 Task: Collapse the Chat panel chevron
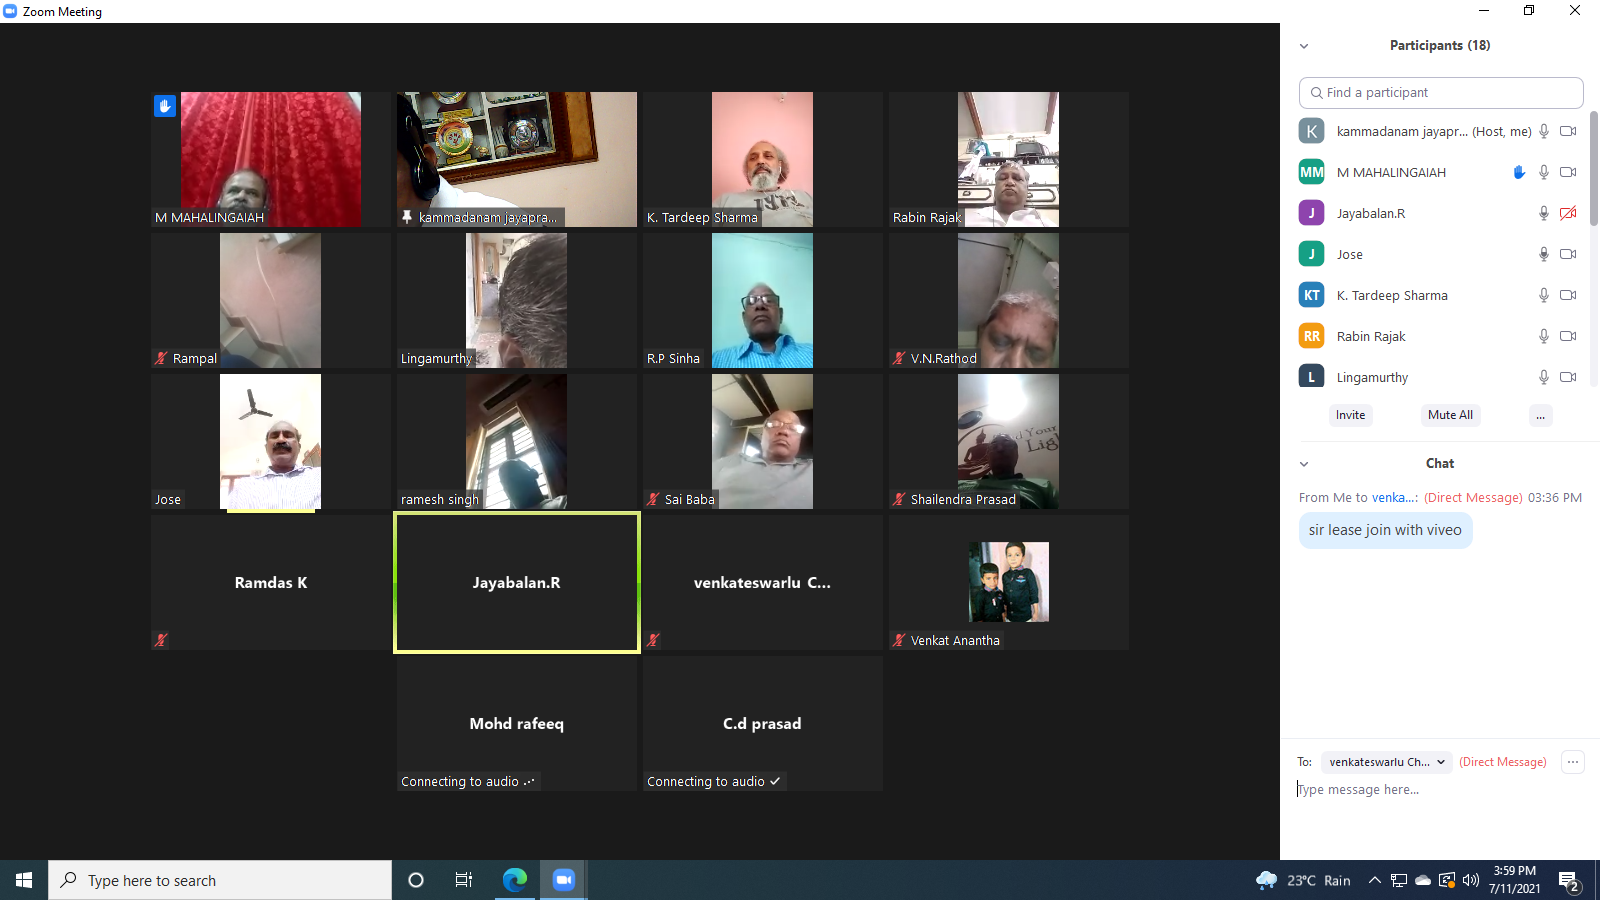pos(1304,464)
